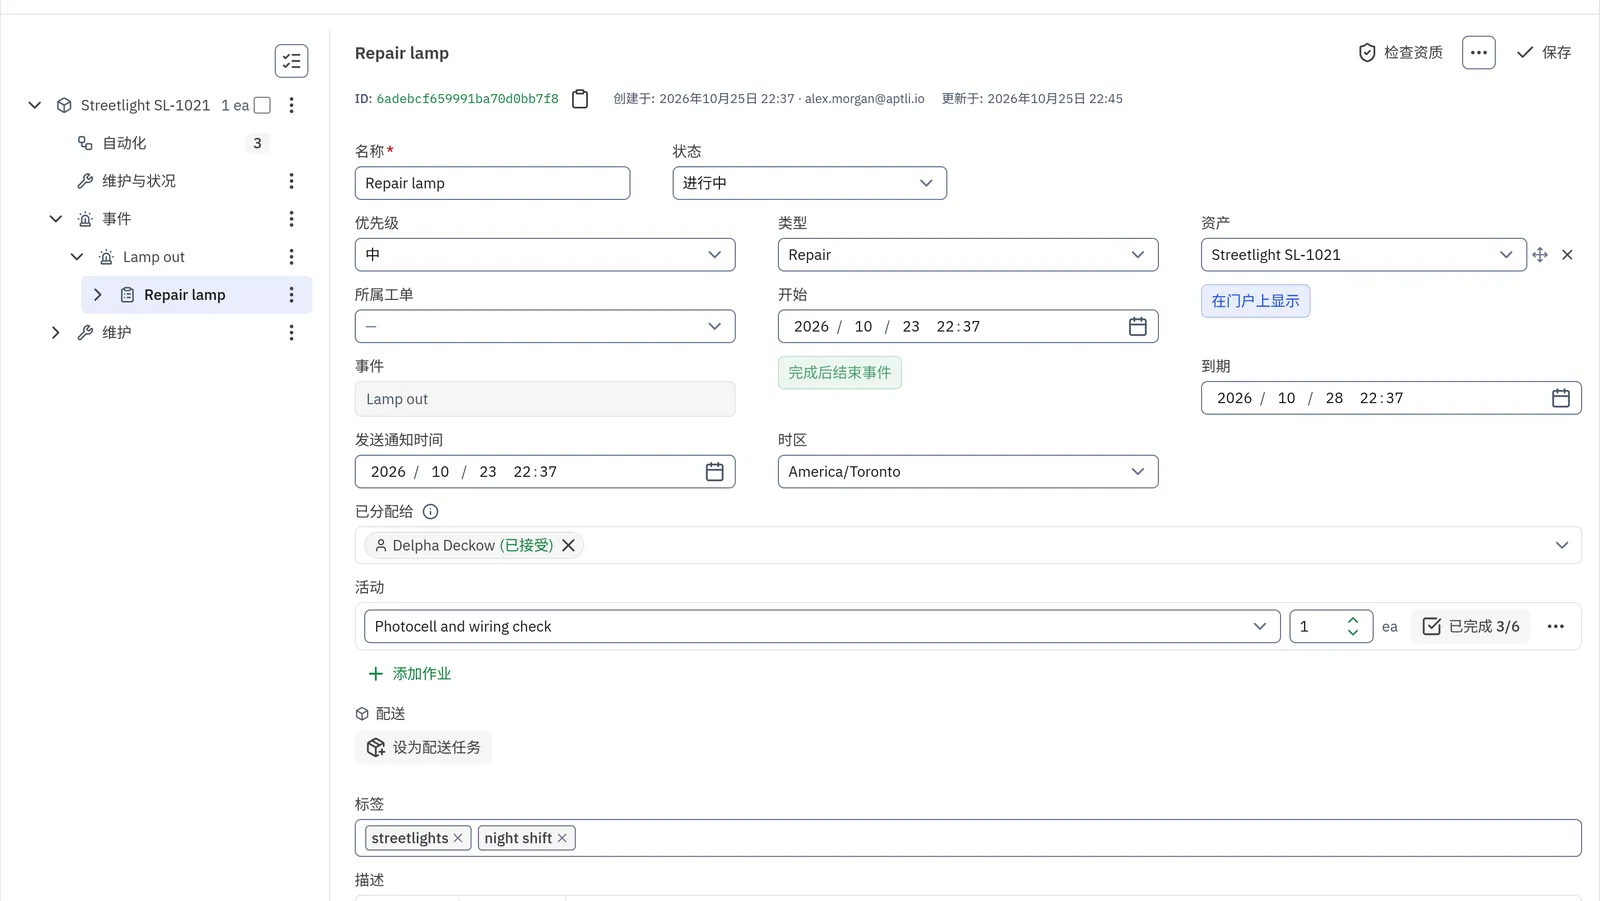Click 检查资质 button
Viewport: 1600px width, 901px height.
tap(1400, 52)
